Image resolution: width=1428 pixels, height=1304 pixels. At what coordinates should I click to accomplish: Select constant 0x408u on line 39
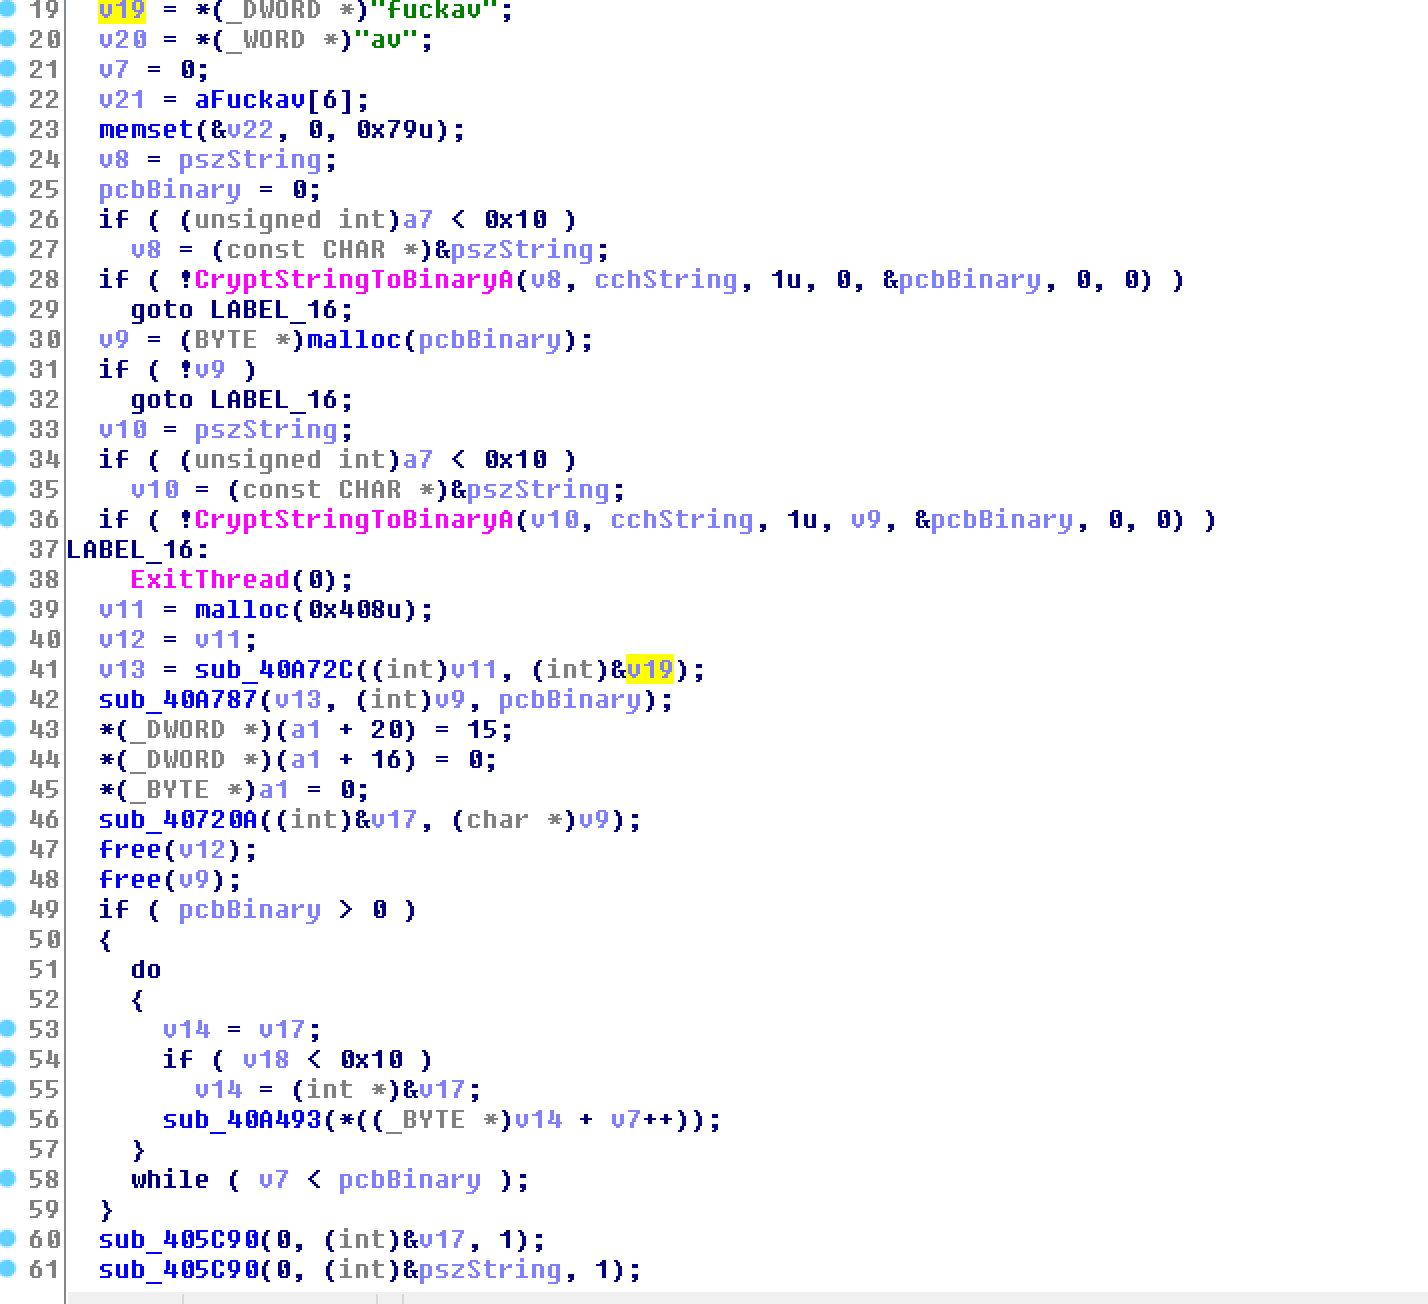[362, 610]
